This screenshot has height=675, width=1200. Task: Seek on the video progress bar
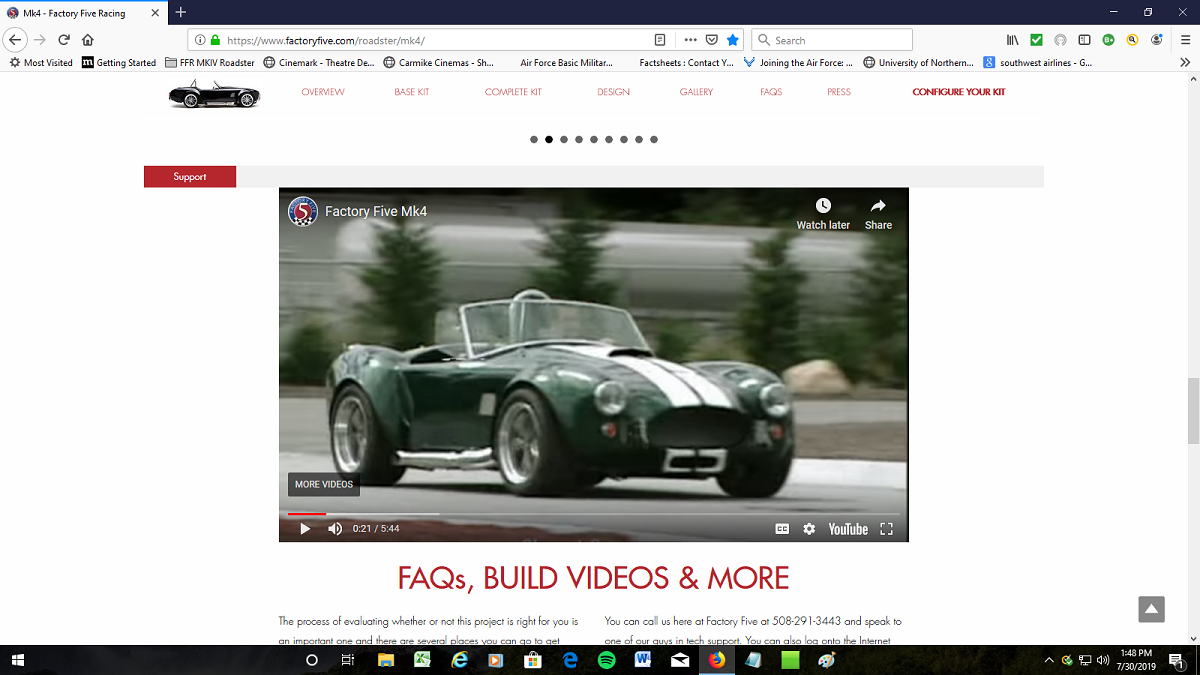(x=593, y=514)
